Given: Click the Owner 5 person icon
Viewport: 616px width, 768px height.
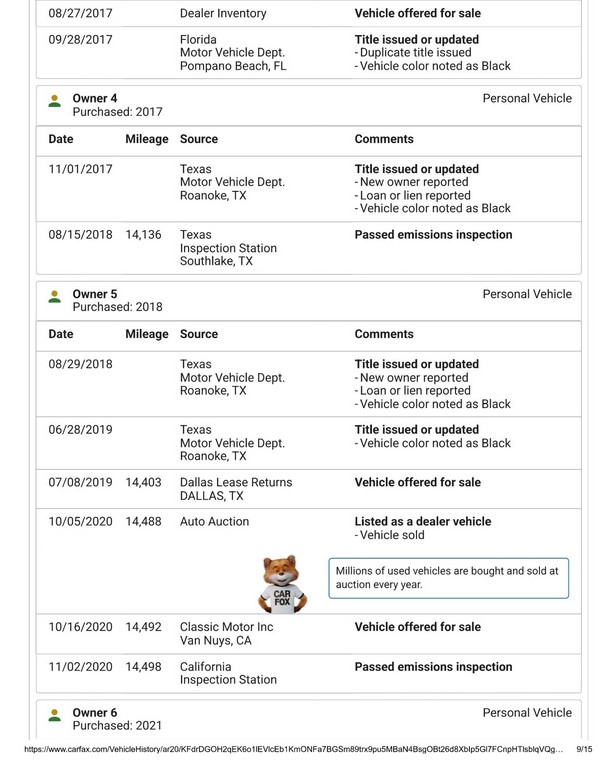Looking at the screenshot, I should (x=55, y=295).
